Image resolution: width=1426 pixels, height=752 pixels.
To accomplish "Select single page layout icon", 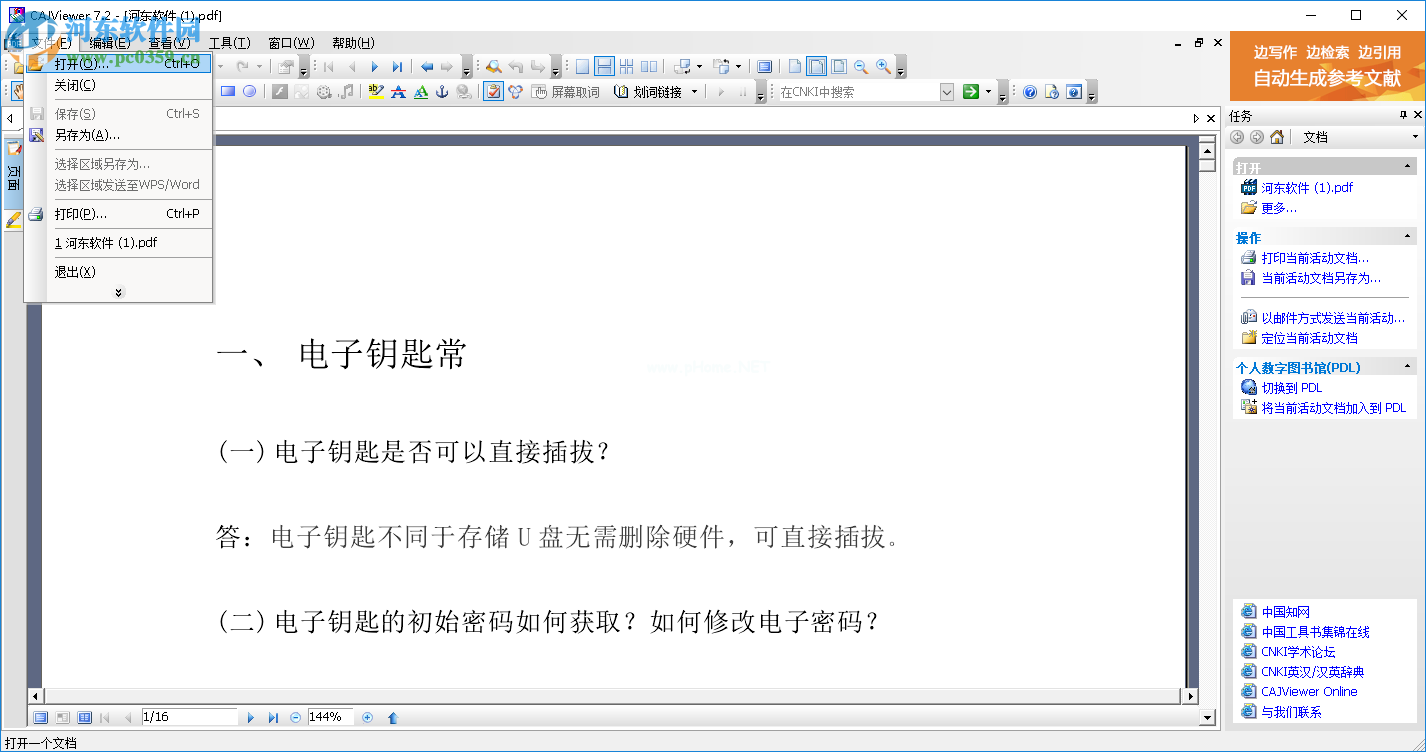I will pyautogui.click(x=582, y=67).
